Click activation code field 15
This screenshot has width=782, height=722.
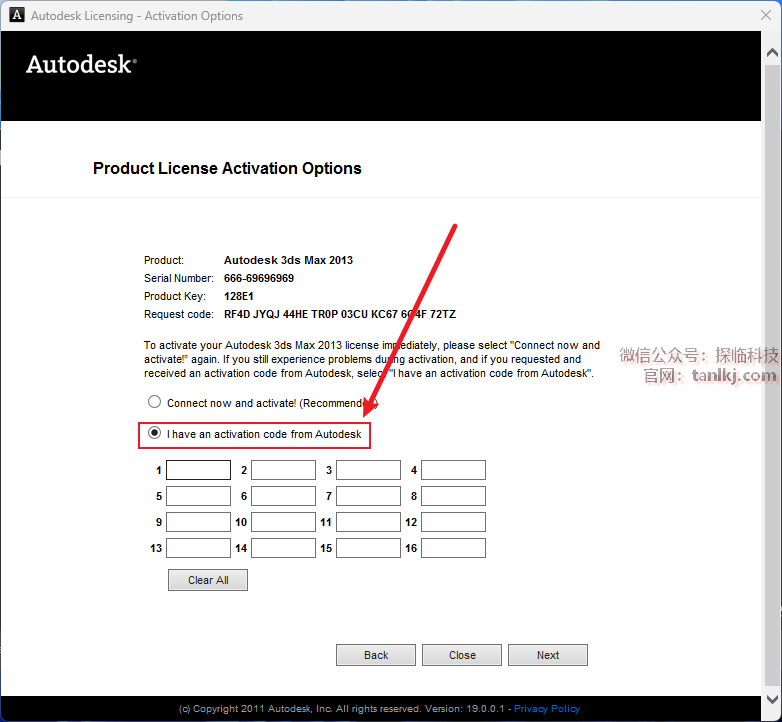(x=368, y=548)
